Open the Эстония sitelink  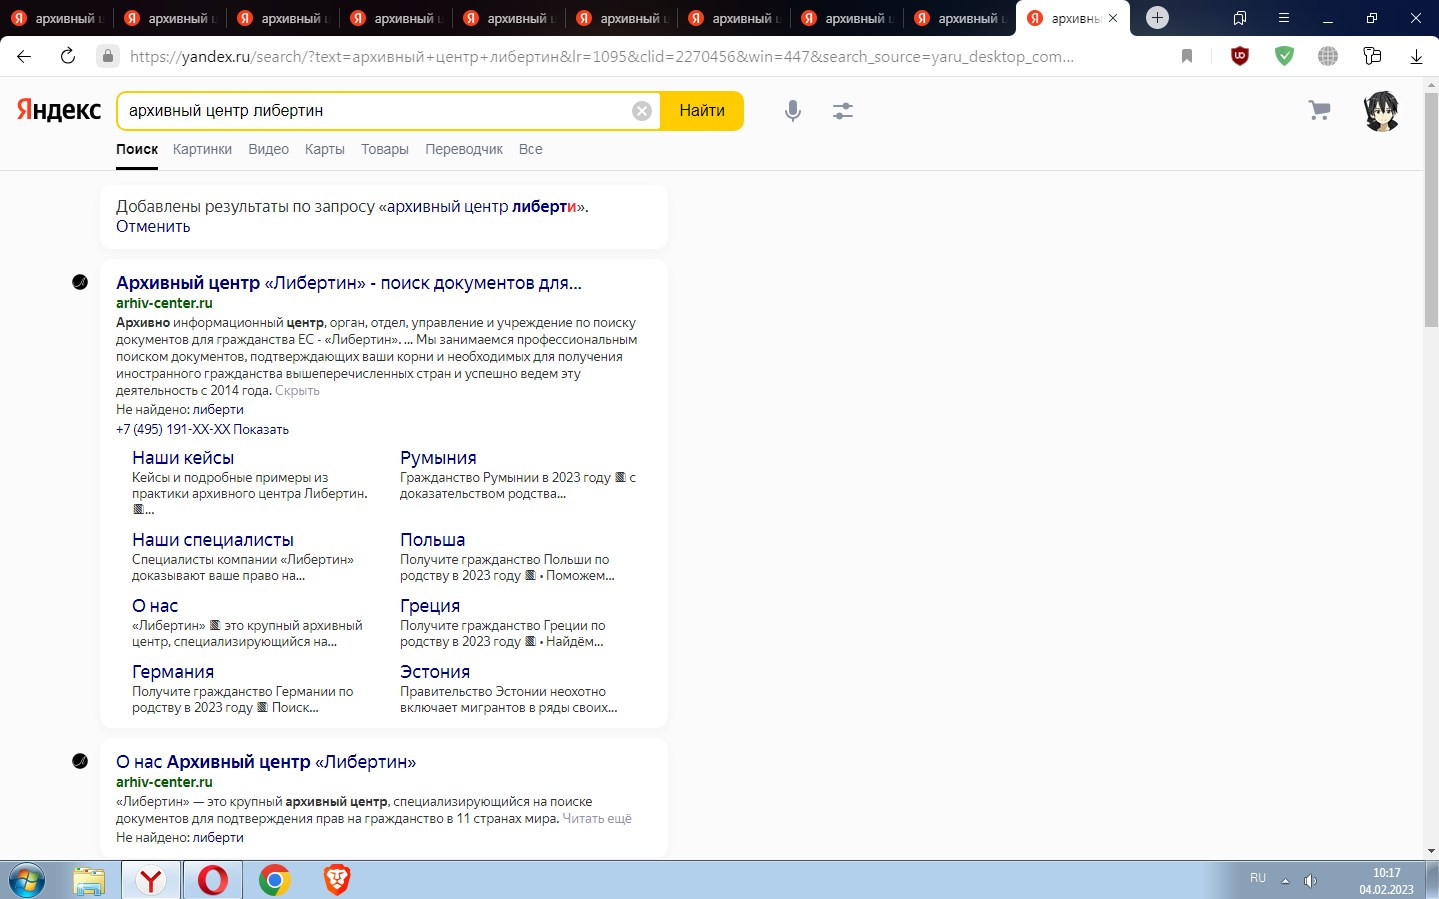click(435, 672)
